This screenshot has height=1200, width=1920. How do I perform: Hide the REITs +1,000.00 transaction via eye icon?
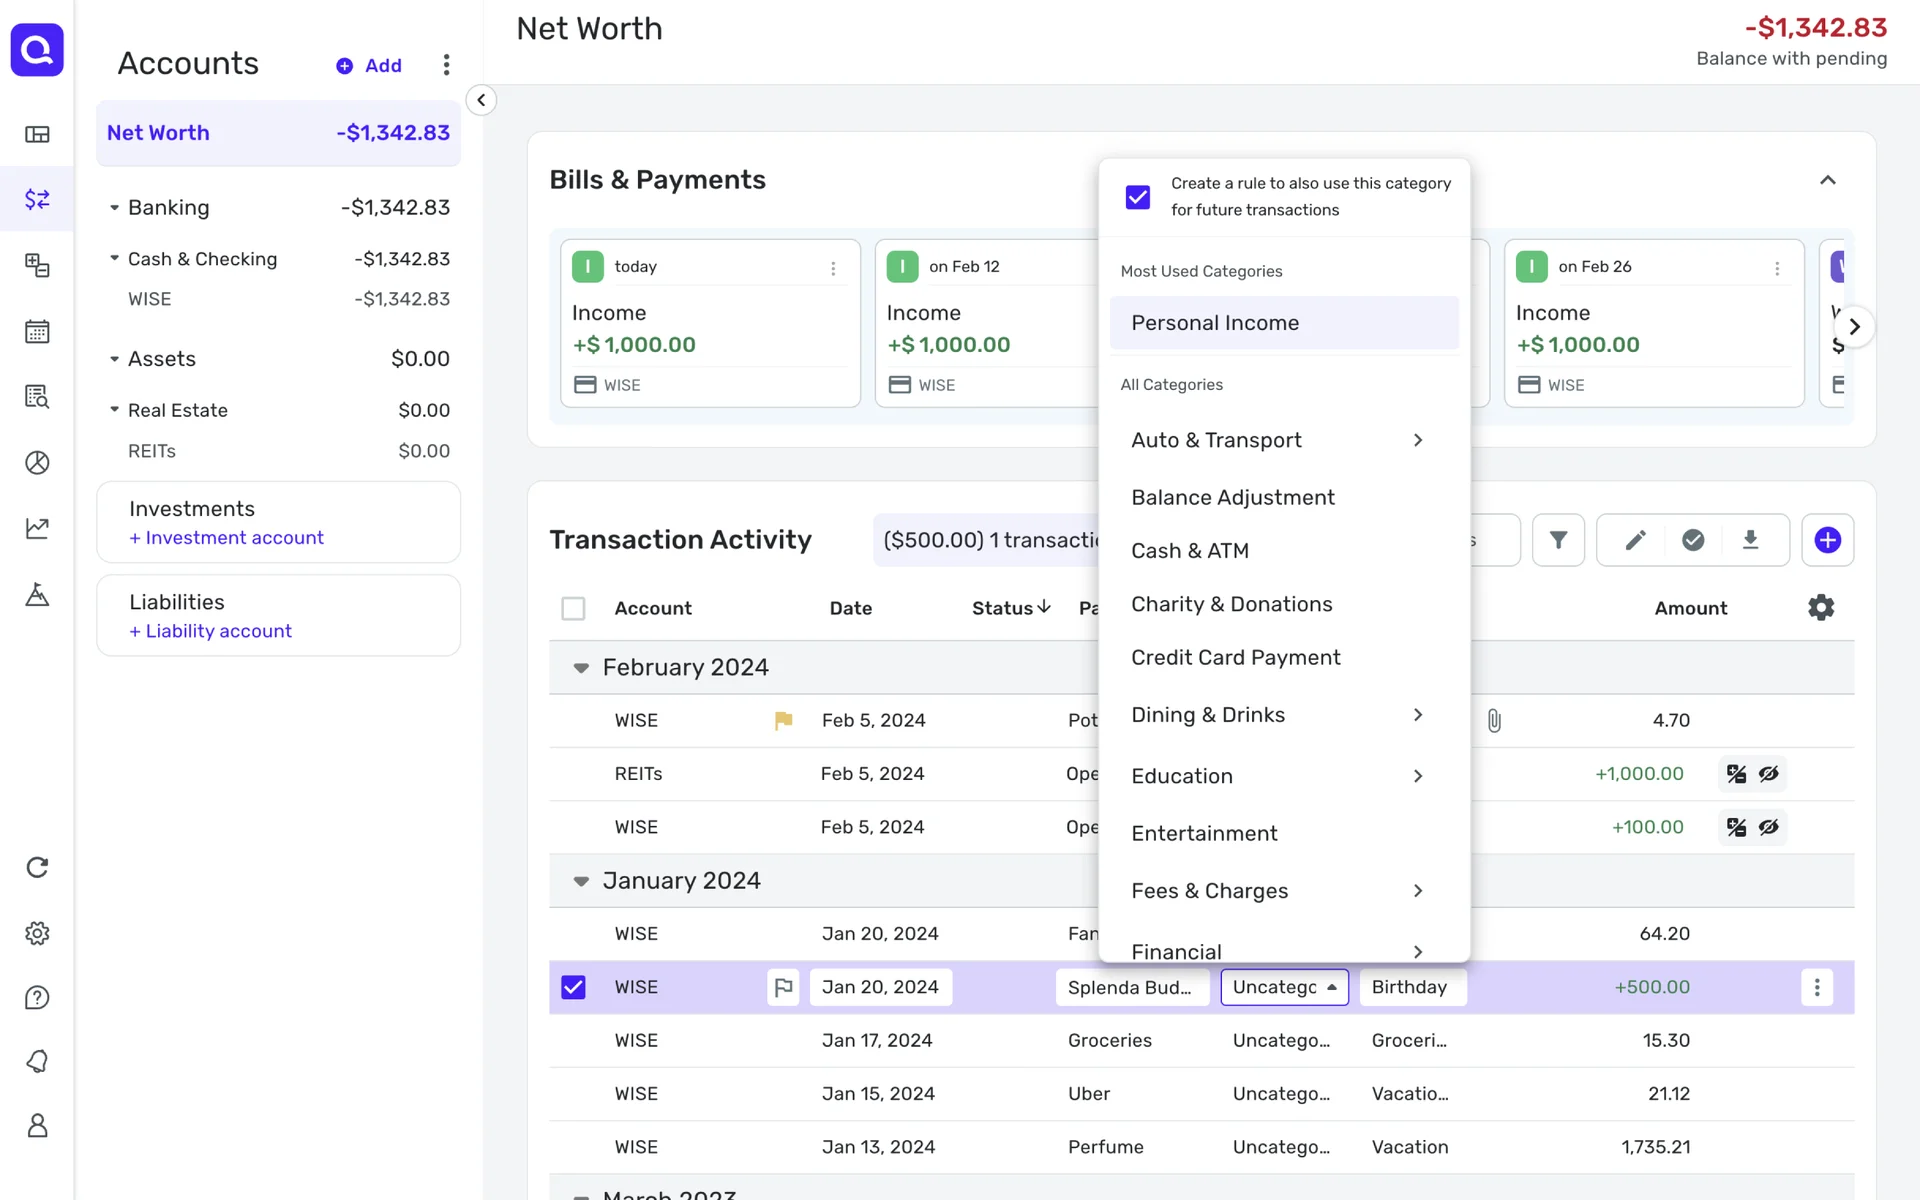1769,774
